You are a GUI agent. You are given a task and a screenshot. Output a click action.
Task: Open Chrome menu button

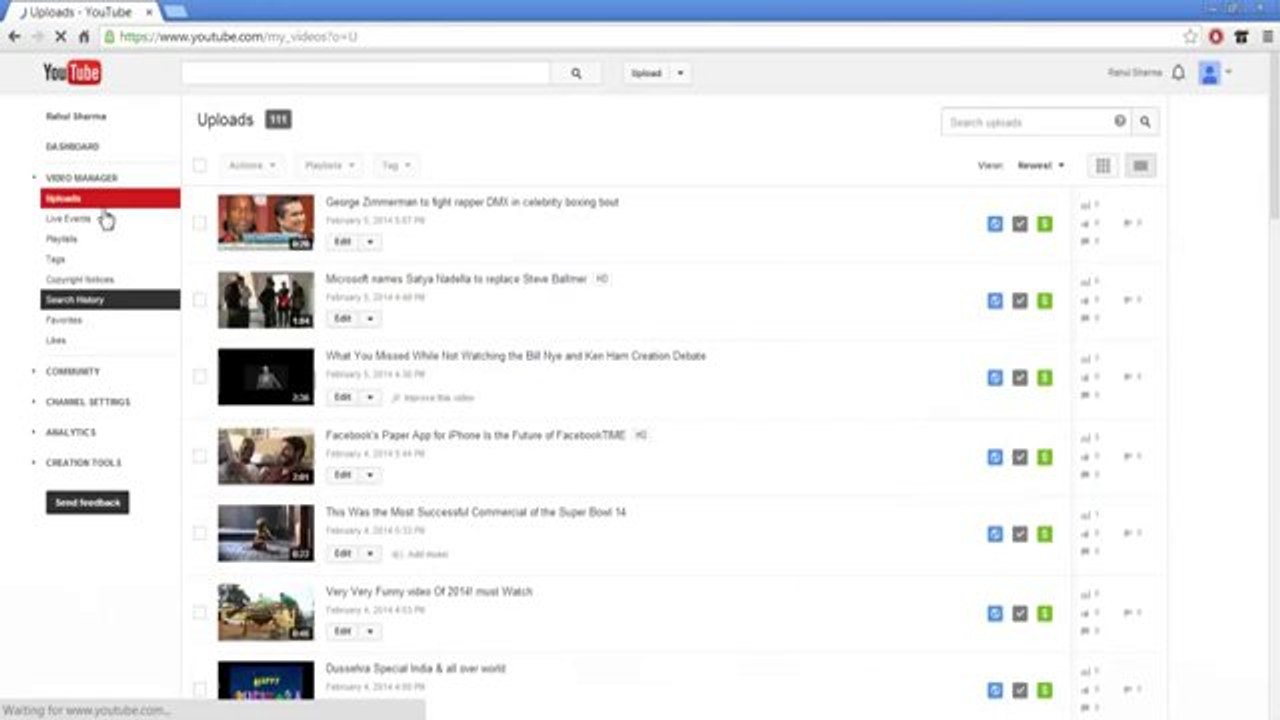(1266, 36)
